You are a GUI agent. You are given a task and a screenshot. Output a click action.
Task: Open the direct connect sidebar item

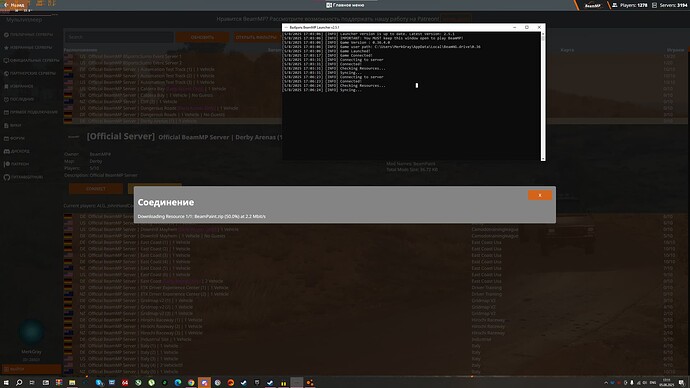[x=31, y=112]
